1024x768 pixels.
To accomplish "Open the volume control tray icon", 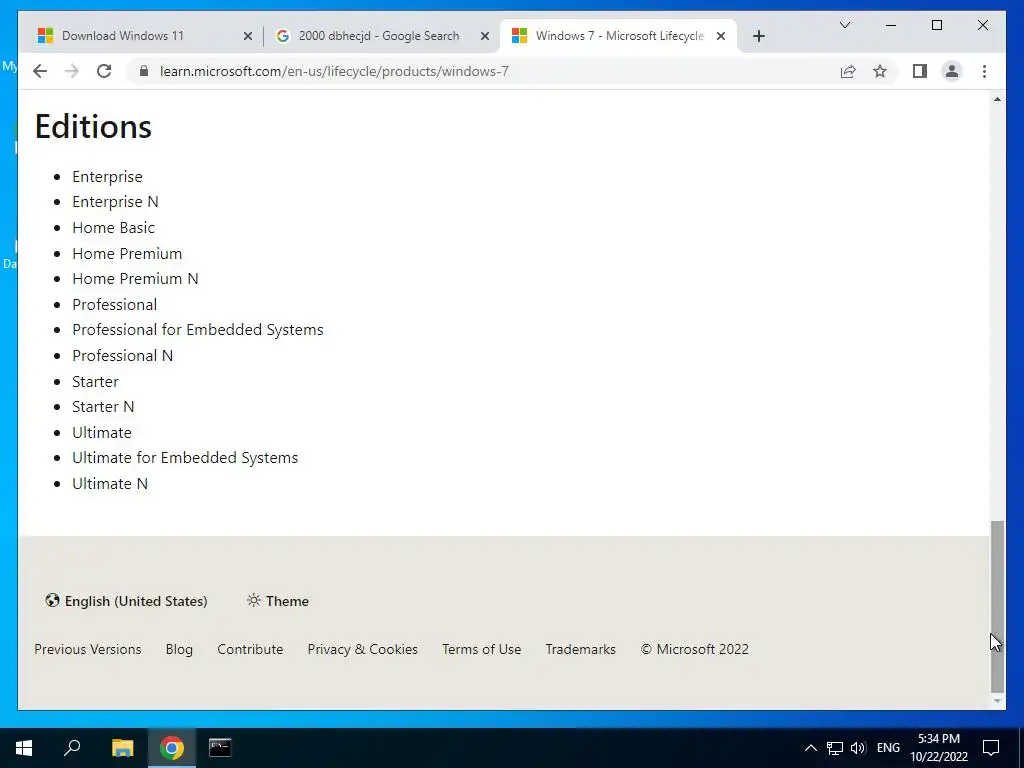I will [858, 748].
